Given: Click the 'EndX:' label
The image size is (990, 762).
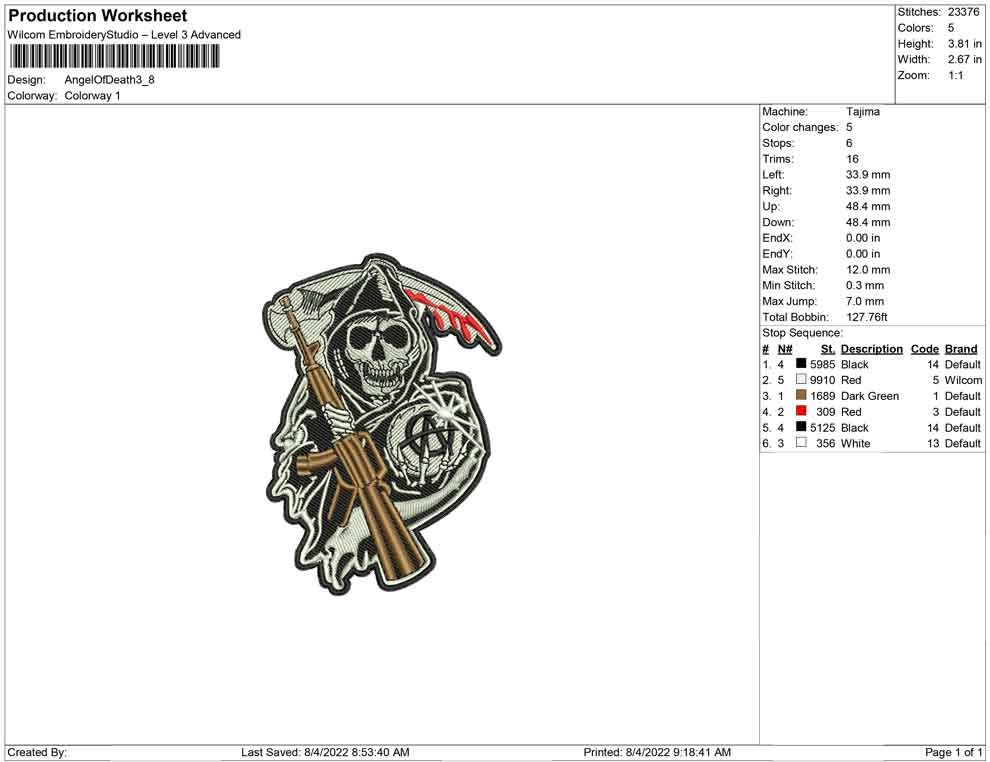Looking at the screenshot, I should [777, 238].
